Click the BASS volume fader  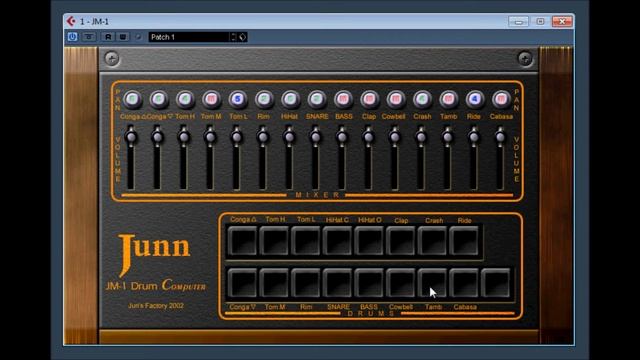[x=342, y=137]
